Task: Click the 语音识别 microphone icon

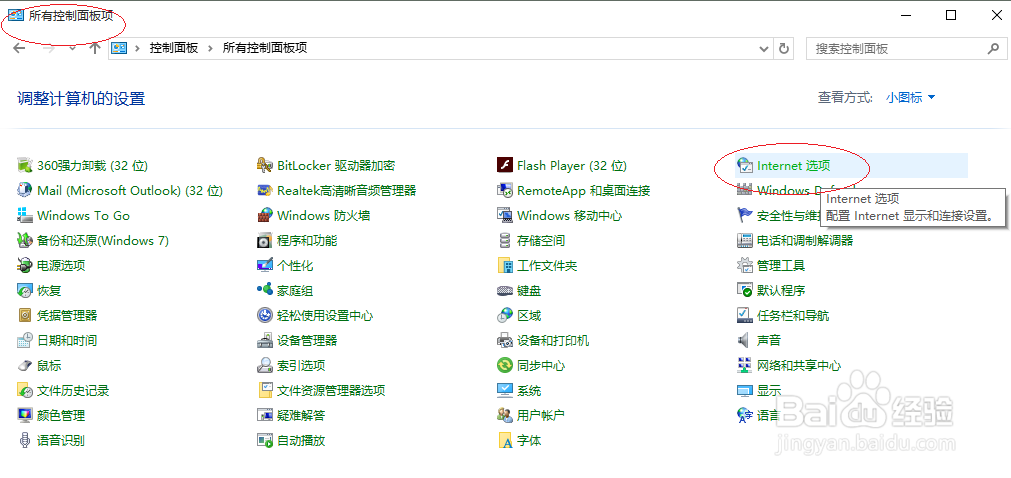Action: [x=25, y=440]
